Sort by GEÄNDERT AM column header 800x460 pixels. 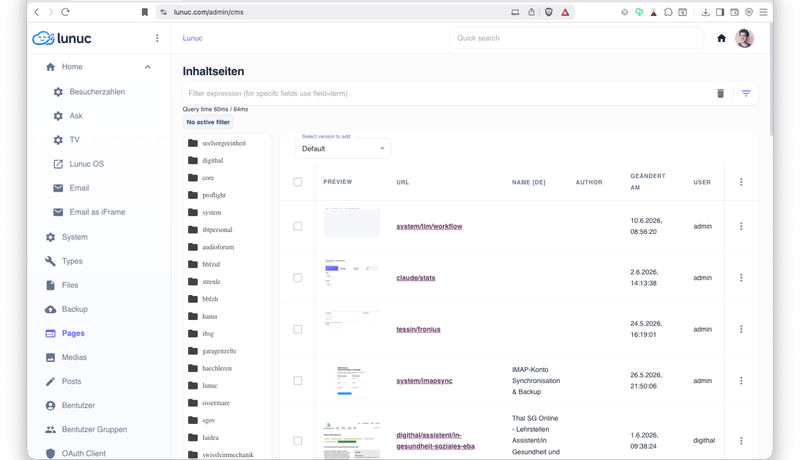point(647,182)
